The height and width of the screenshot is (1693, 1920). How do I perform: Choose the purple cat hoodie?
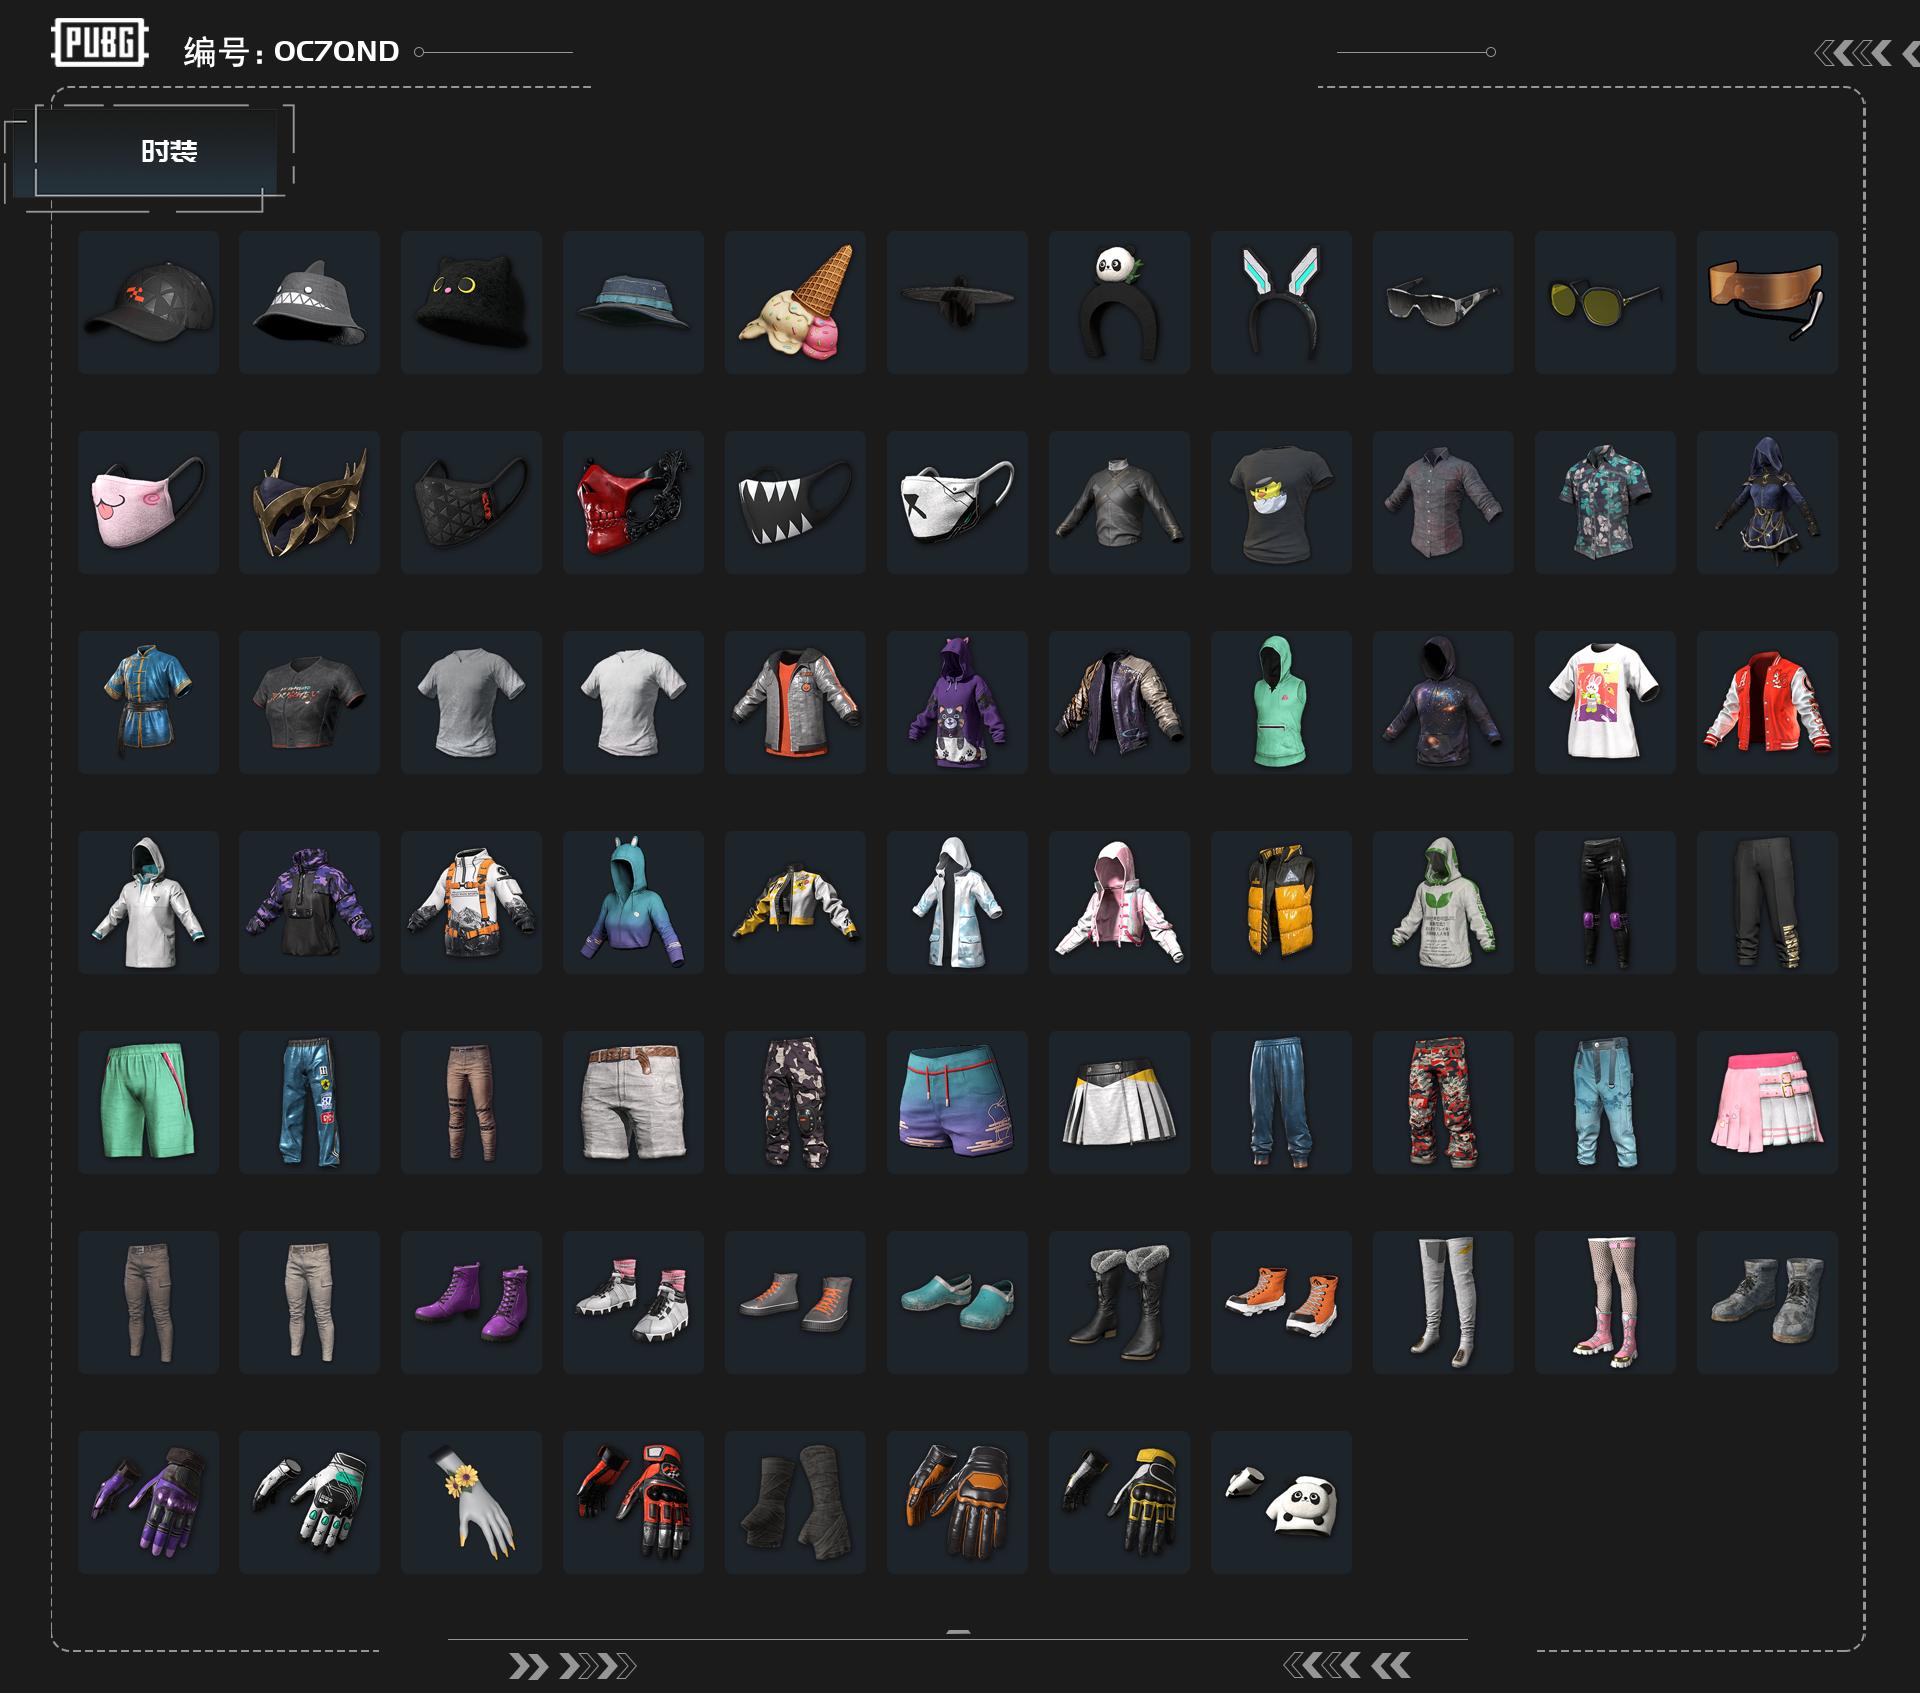(x=957, y=702)
